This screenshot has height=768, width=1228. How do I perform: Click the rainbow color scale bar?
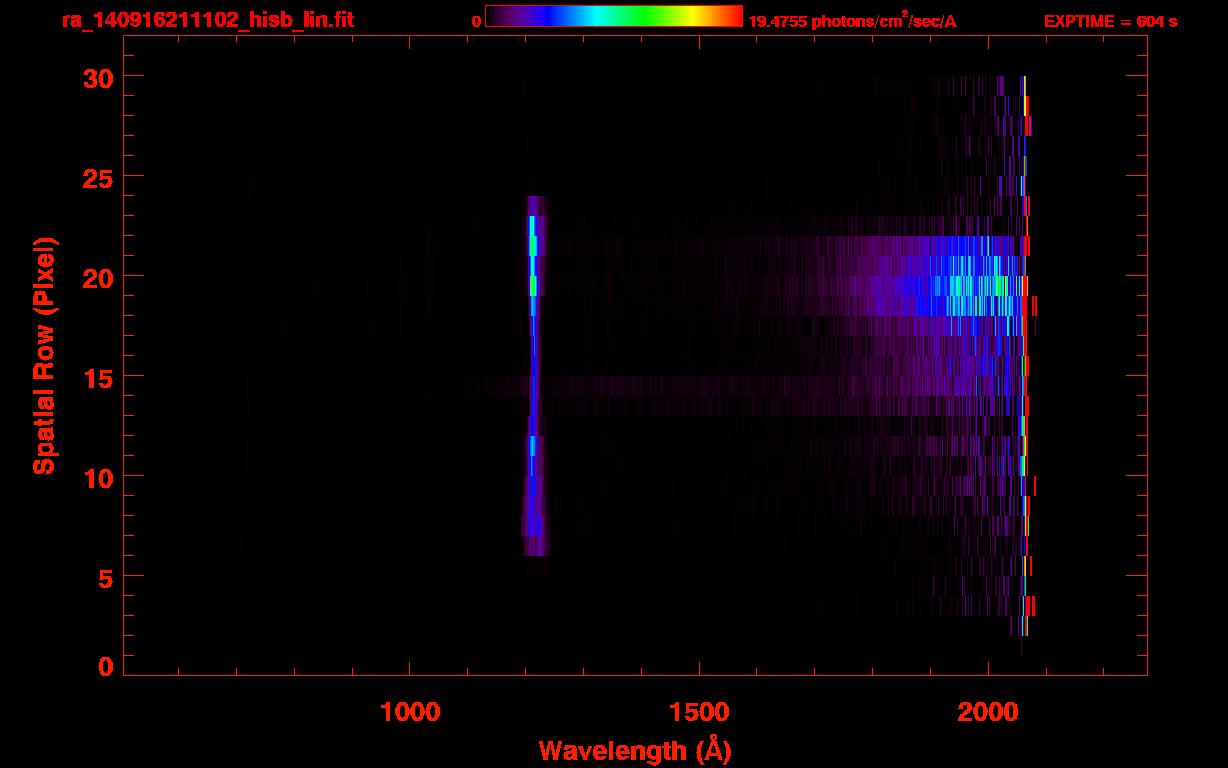(614, 16)
